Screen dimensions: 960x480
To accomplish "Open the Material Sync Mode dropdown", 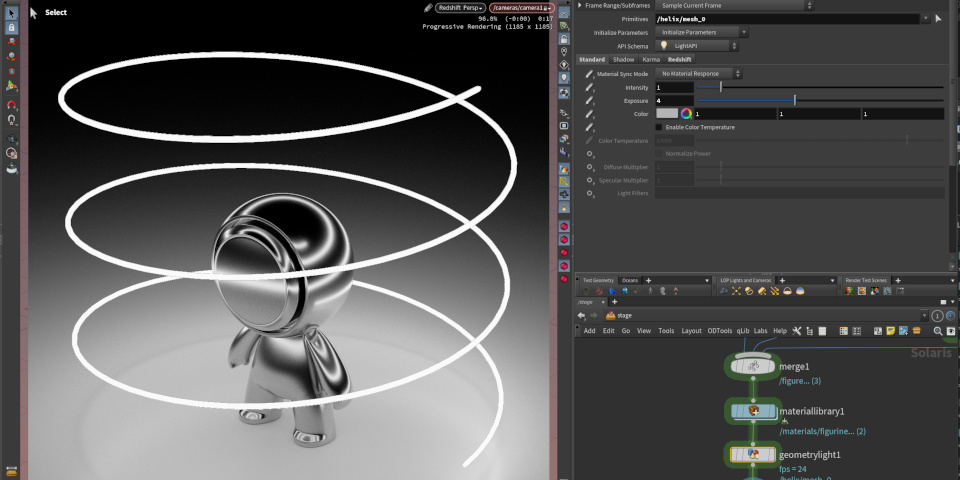I will coord(698,74).
